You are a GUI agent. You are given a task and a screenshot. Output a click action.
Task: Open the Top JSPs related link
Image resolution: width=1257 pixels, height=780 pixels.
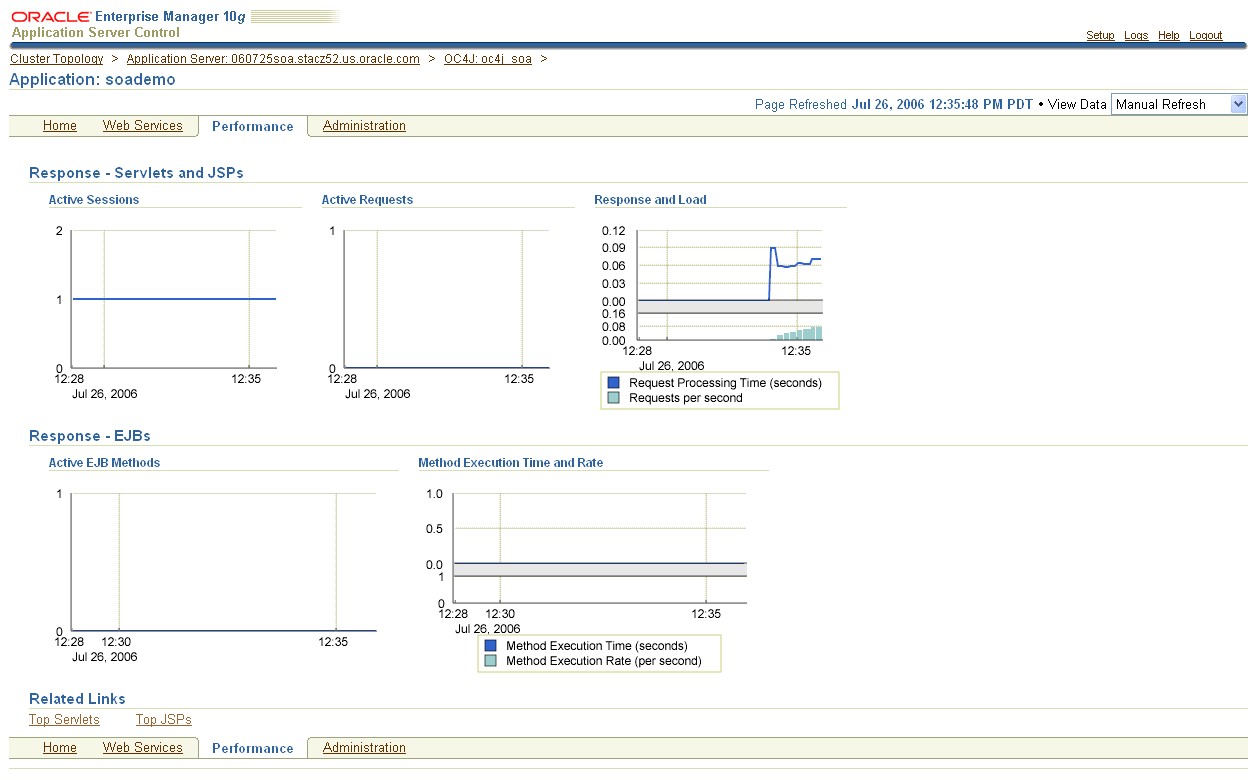pos(164,720)
